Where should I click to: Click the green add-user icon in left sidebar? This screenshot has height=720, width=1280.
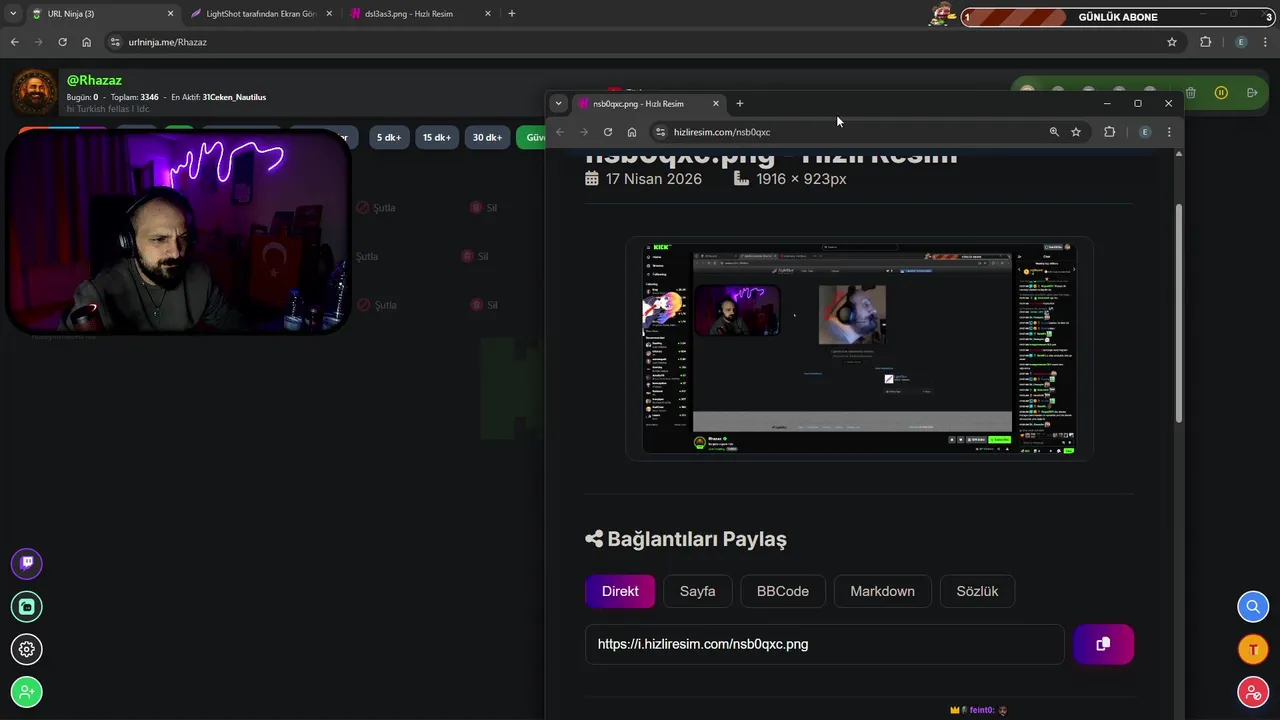[27, 692]
